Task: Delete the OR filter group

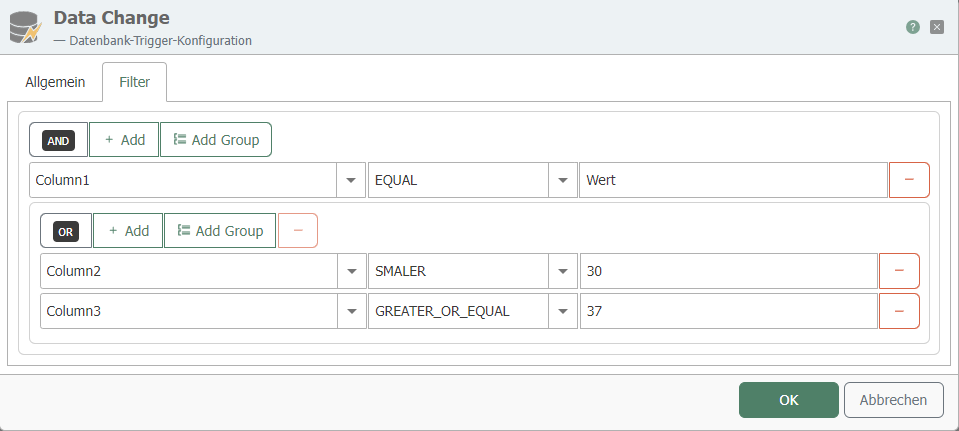Action: [x=298, y=231]
